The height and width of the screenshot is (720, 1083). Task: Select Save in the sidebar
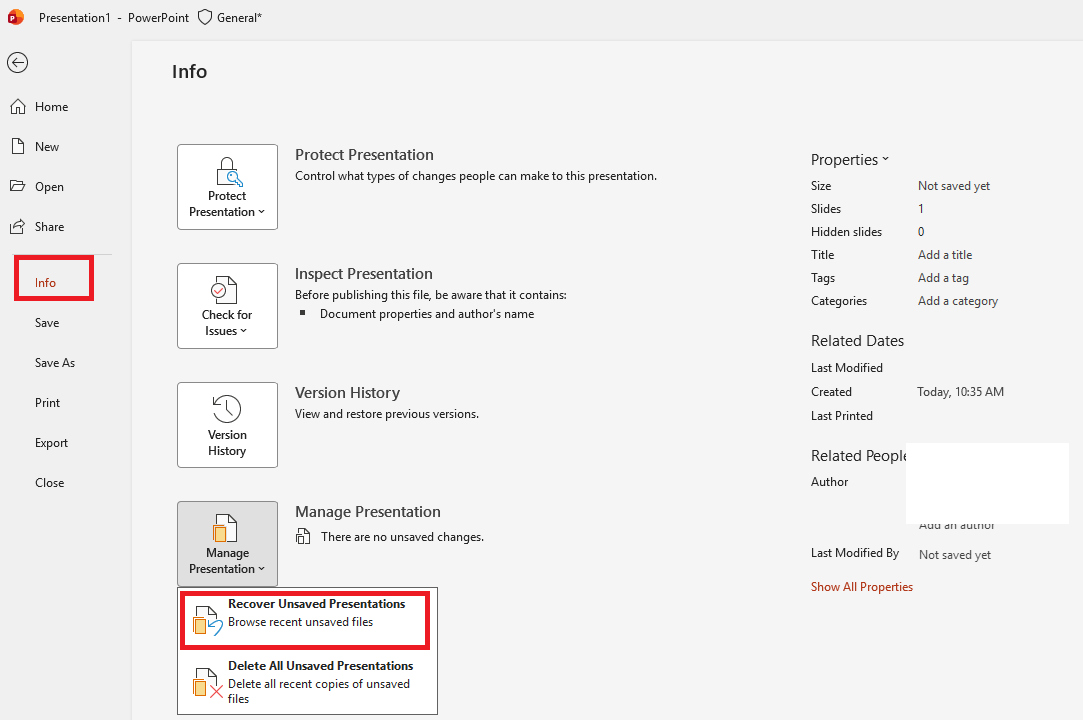click(x=47, y=323)
